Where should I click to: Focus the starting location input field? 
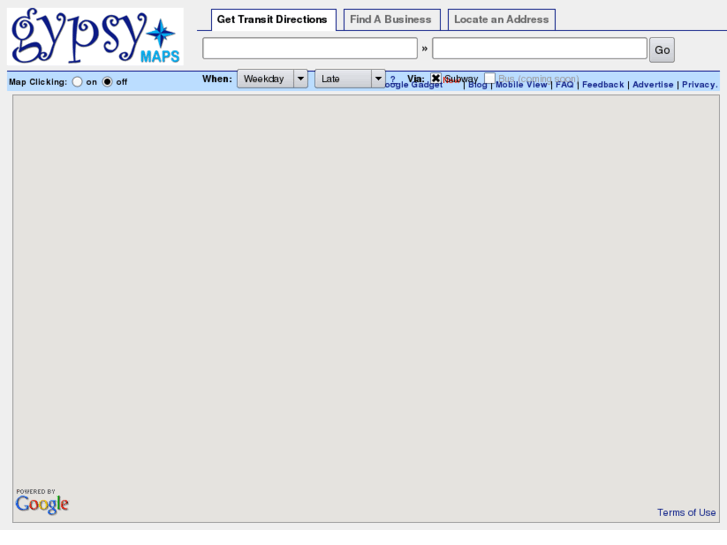tap(310, 48)
